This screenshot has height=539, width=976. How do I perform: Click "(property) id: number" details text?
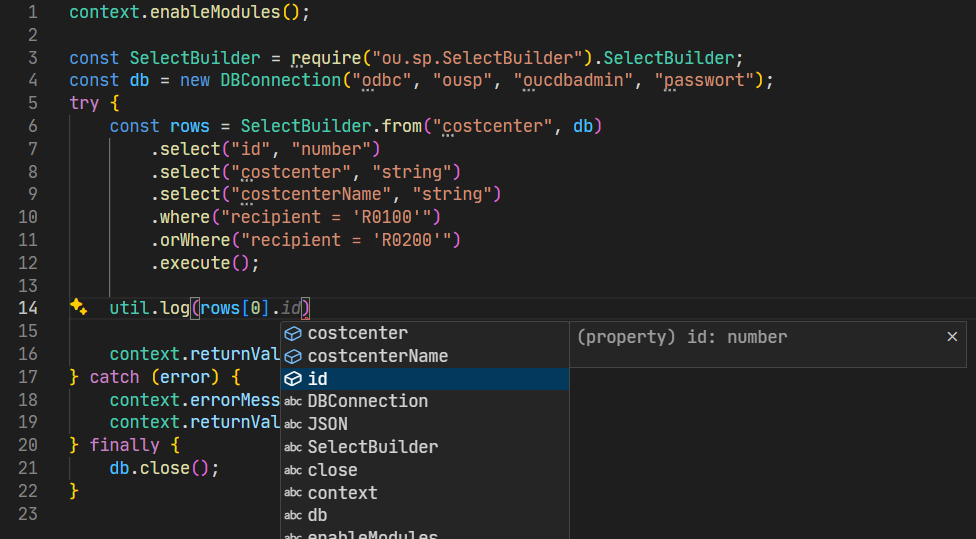click(x=682, y=337)
